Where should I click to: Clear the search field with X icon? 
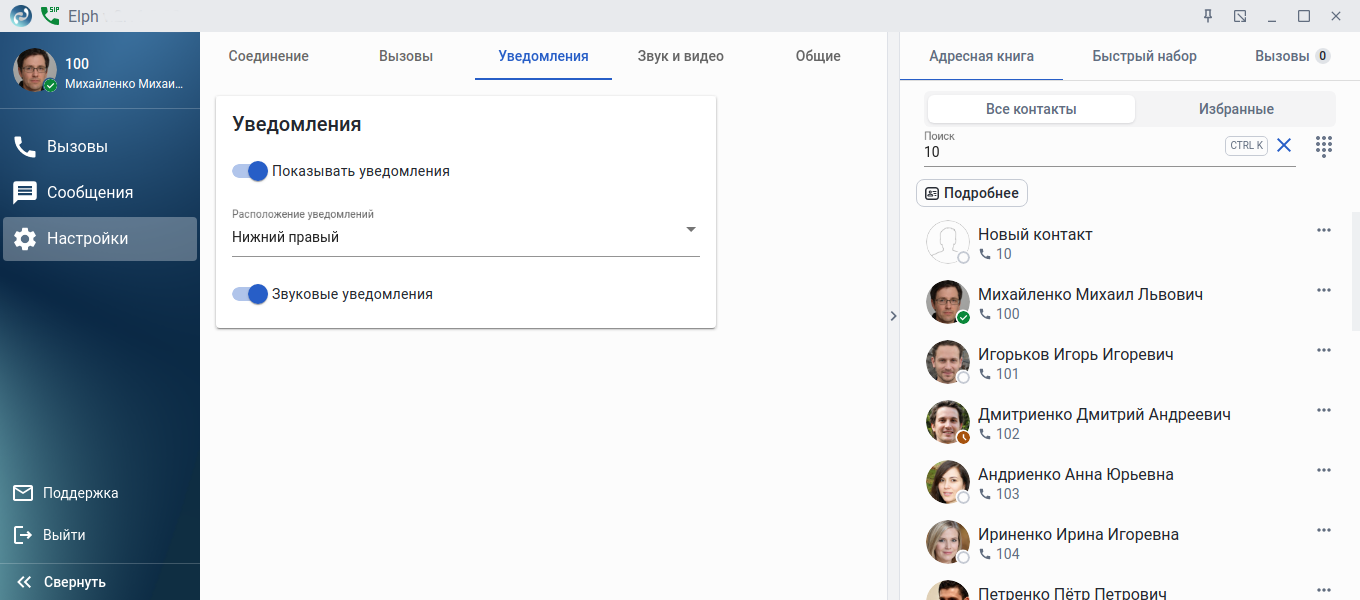click(1284, 146)
